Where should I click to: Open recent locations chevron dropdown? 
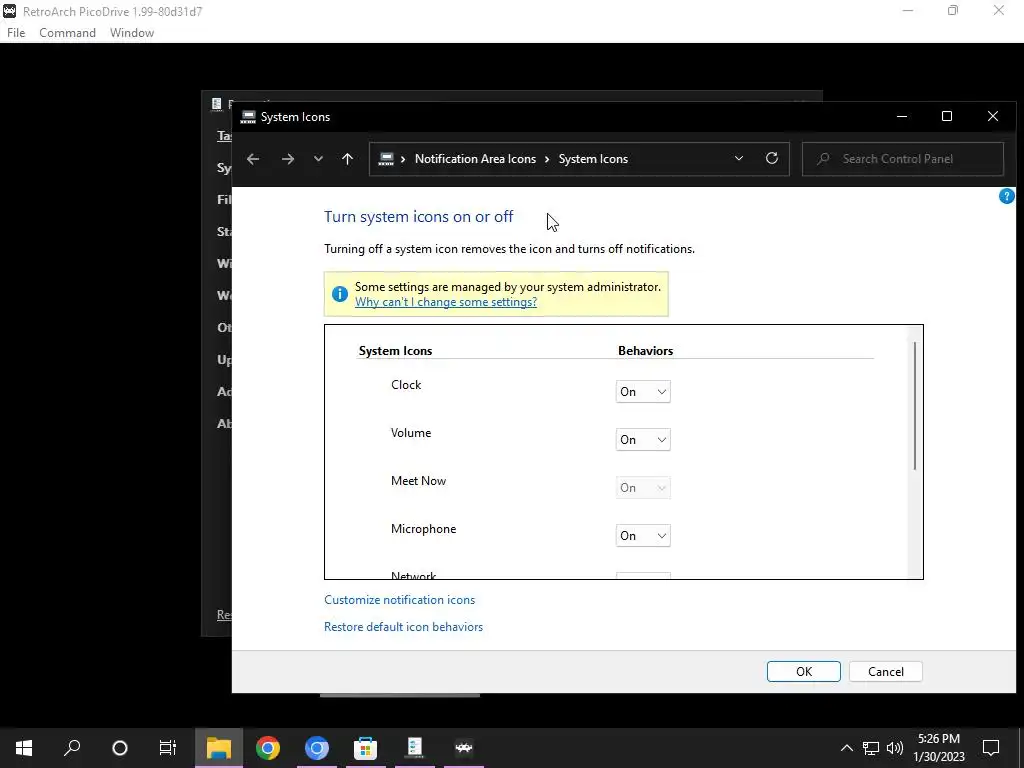tap(318, 159)
